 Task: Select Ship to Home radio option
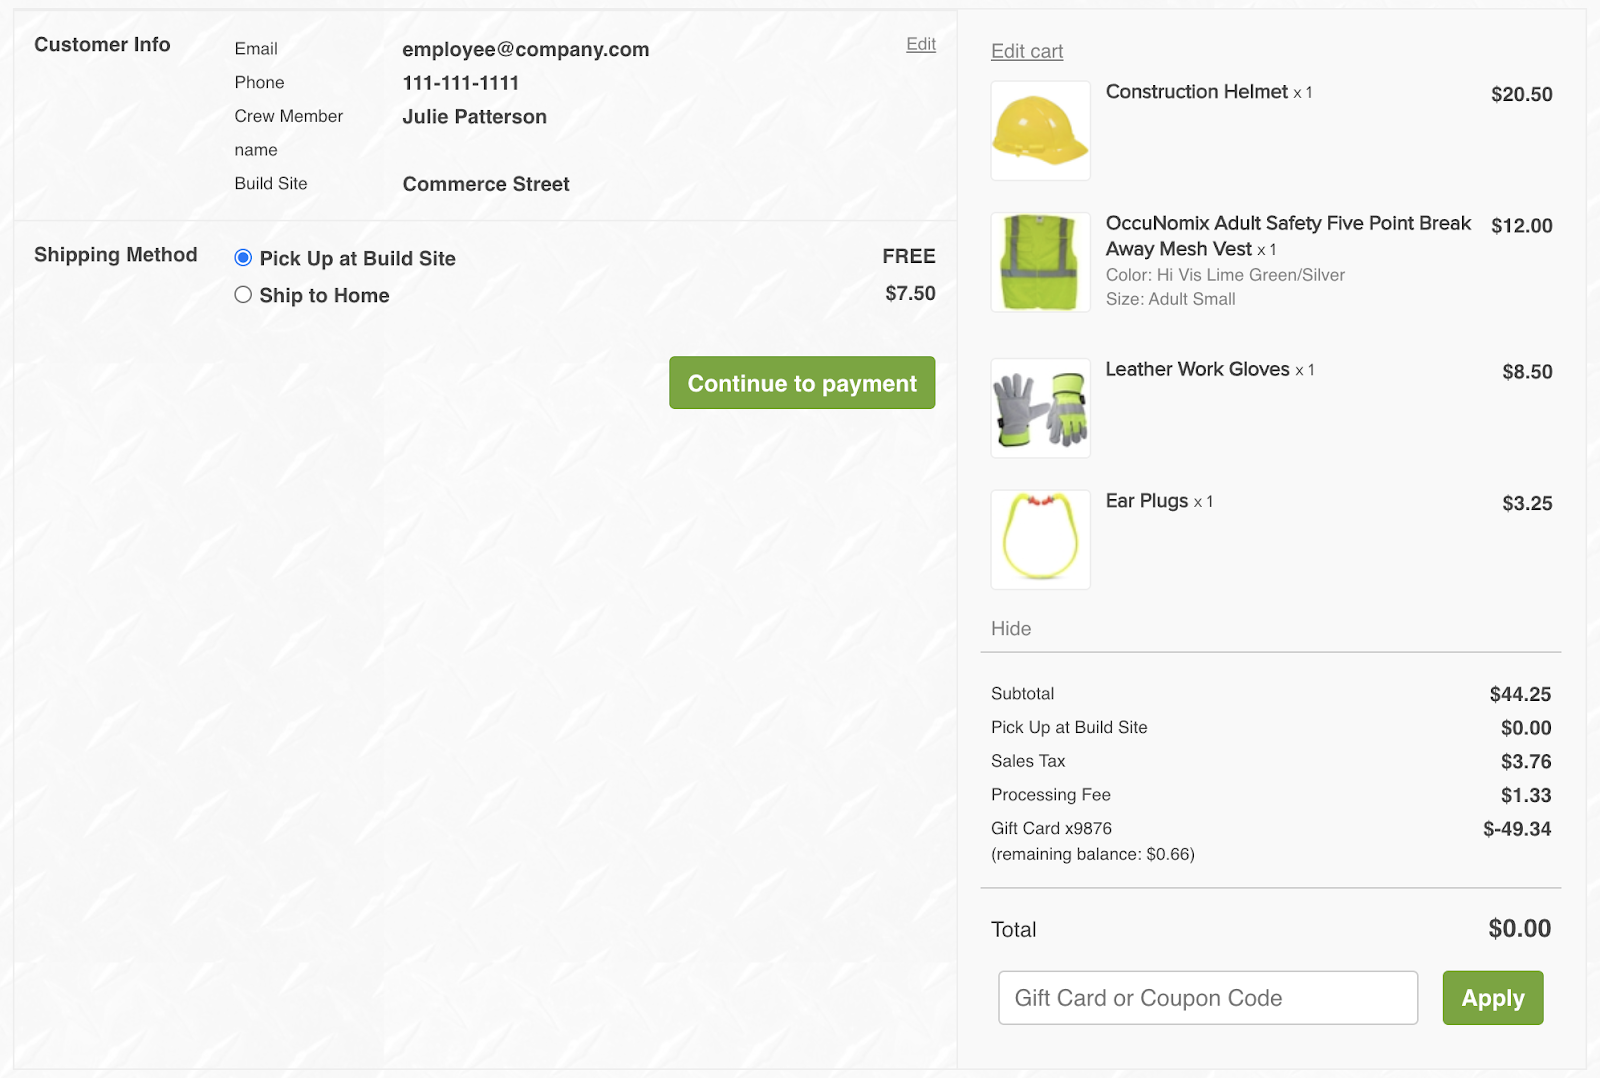pos(243,295)
